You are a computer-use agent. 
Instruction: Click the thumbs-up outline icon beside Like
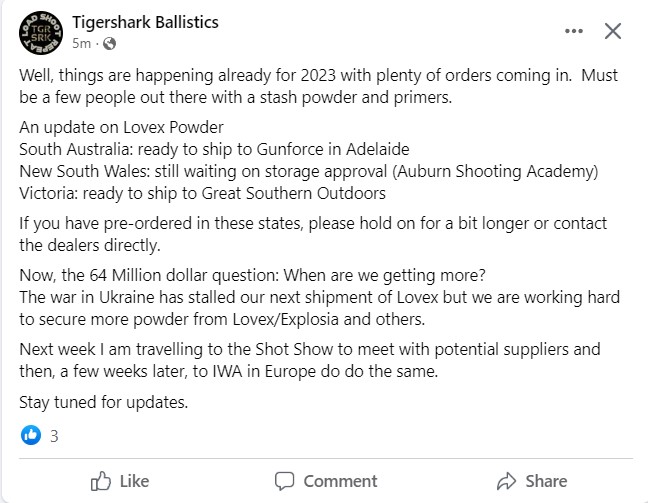coord(101,481)
